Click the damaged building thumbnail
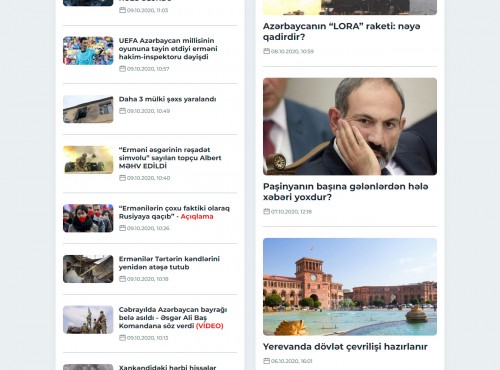Screen dimensions: 500x370 click(88, 109)
